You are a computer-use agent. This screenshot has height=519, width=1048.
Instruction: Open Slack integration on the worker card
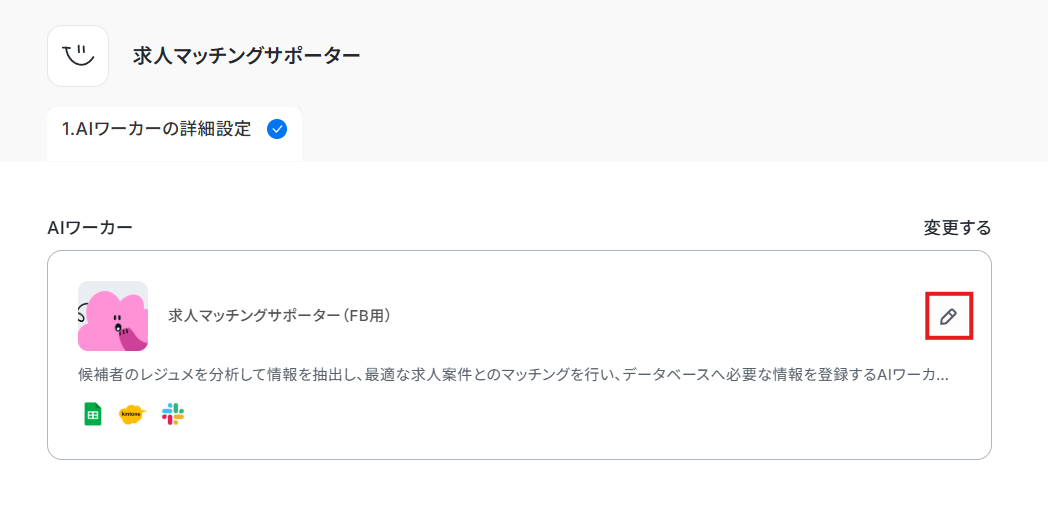click(173, 415)
